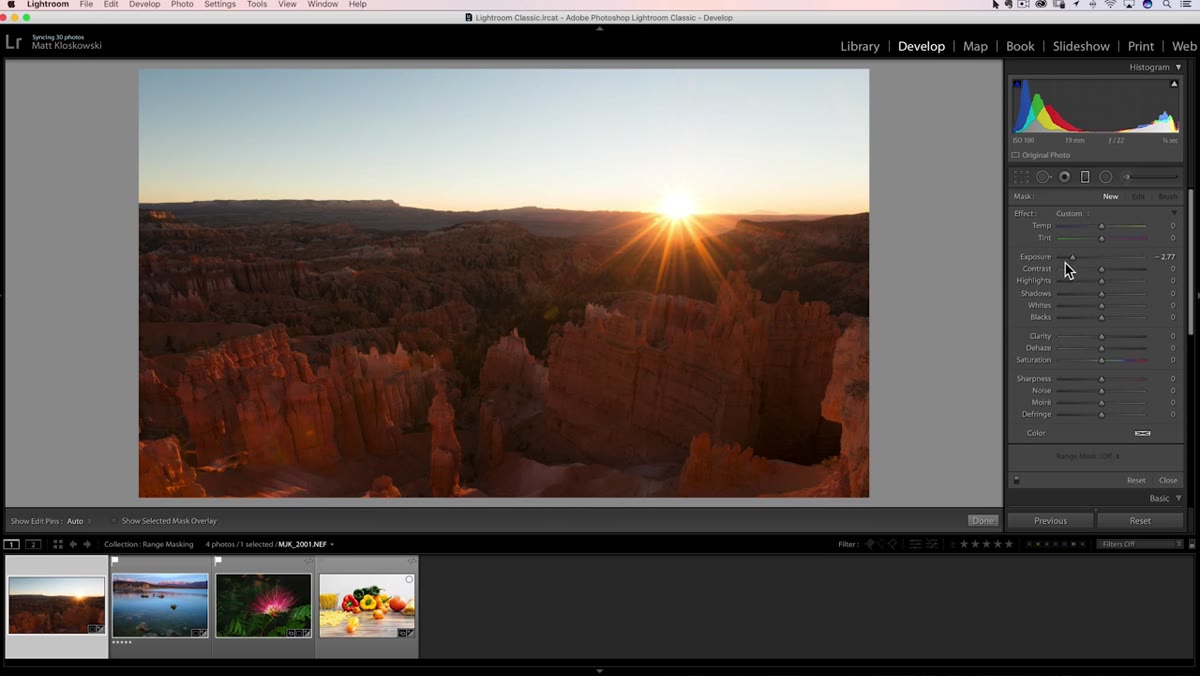Switch to the Slideshow module
This screenshot has width=1200, height=676.
(x=1081, y=46)
